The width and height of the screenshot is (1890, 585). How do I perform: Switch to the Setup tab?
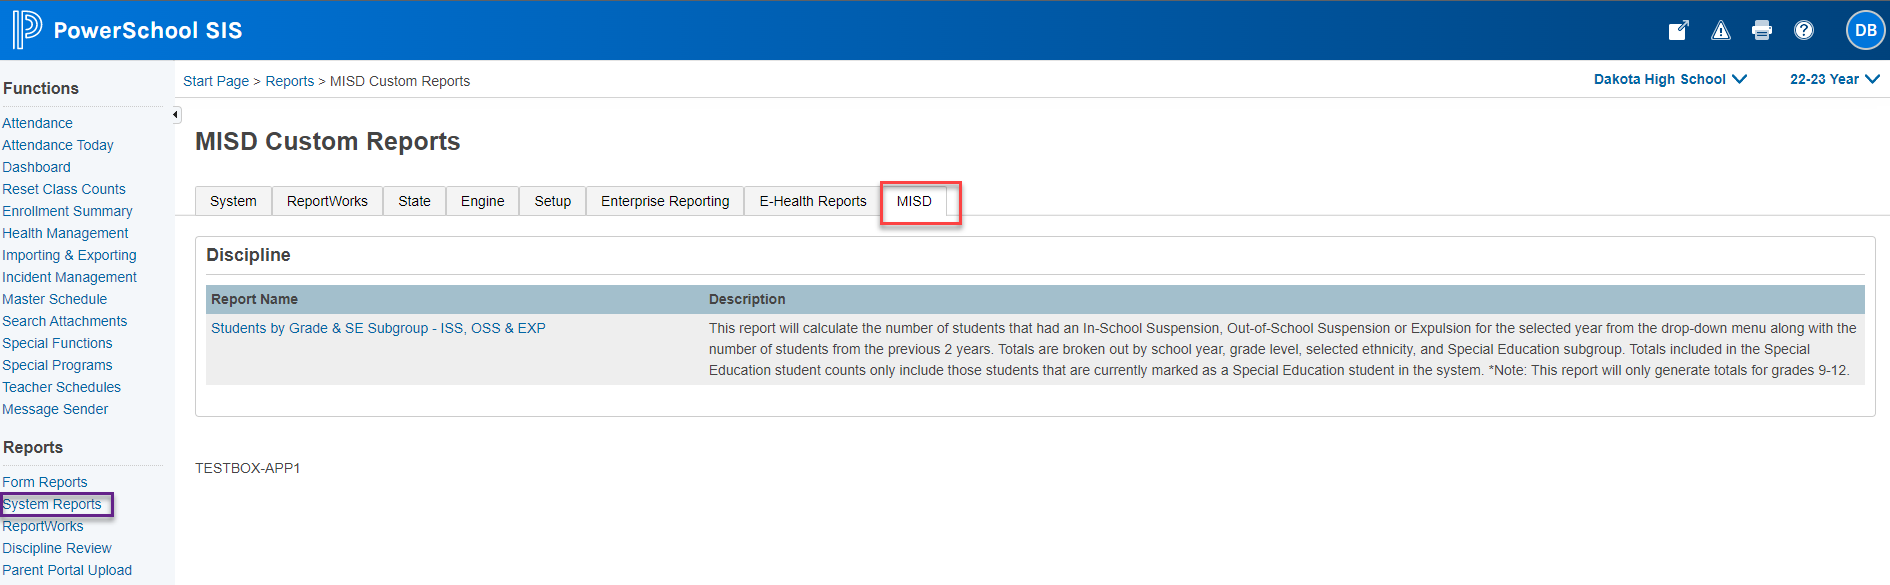pyautogui.click(x=552, y=201)
